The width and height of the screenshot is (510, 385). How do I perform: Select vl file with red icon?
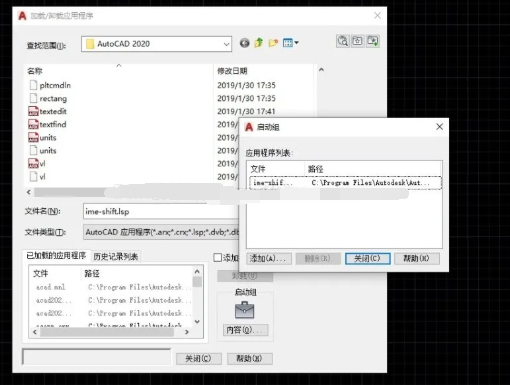point(37,163)
